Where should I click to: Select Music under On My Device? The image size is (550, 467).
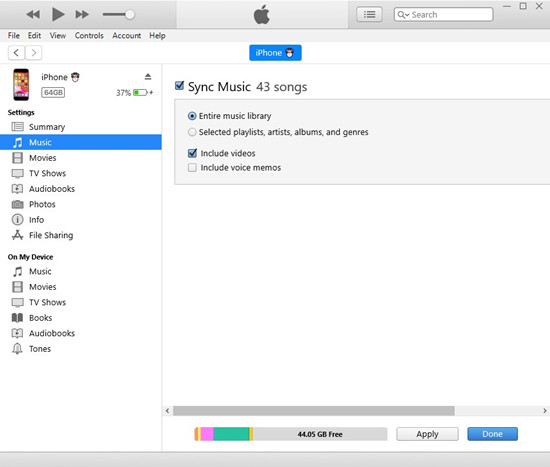click(x=81, y=271)
